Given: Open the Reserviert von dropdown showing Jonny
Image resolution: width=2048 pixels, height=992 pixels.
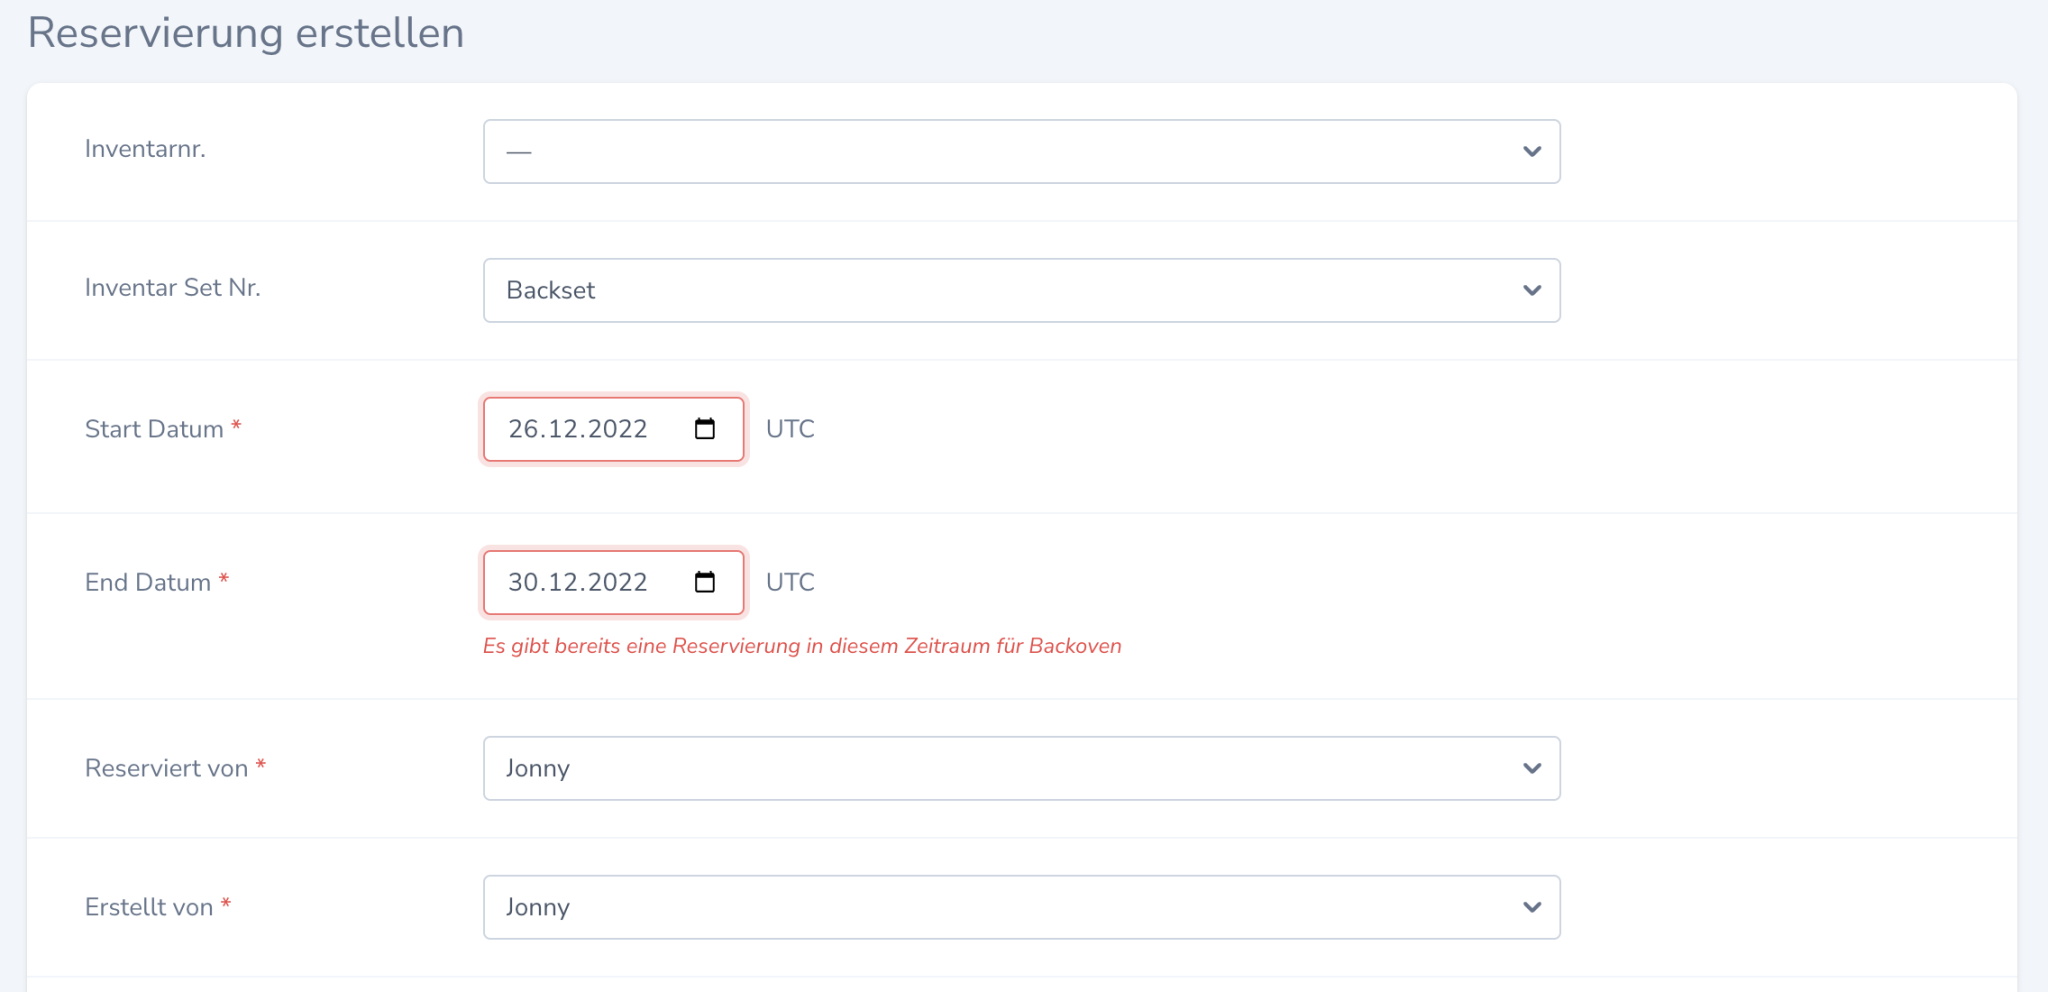Looking at the screenshot, I should coord(1000,769).
